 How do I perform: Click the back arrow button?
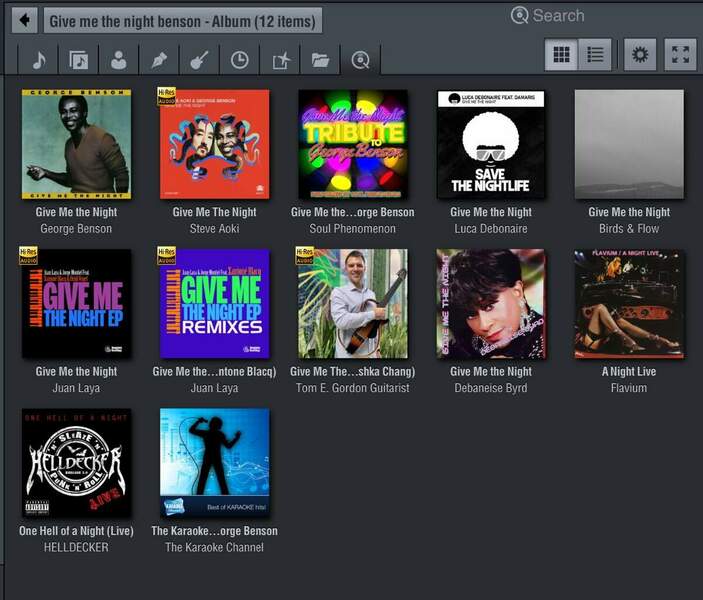24,20
